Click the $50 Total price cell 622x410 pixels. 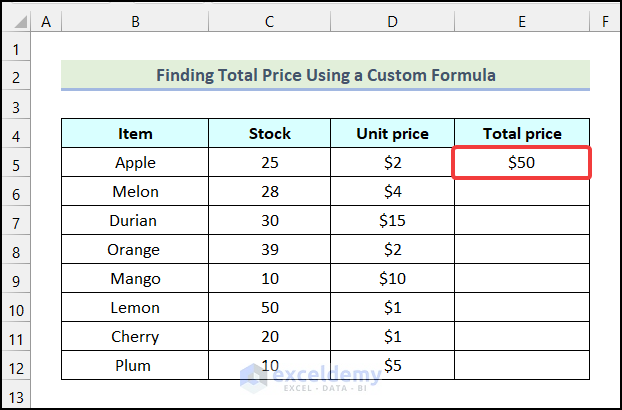pos(521,163)
